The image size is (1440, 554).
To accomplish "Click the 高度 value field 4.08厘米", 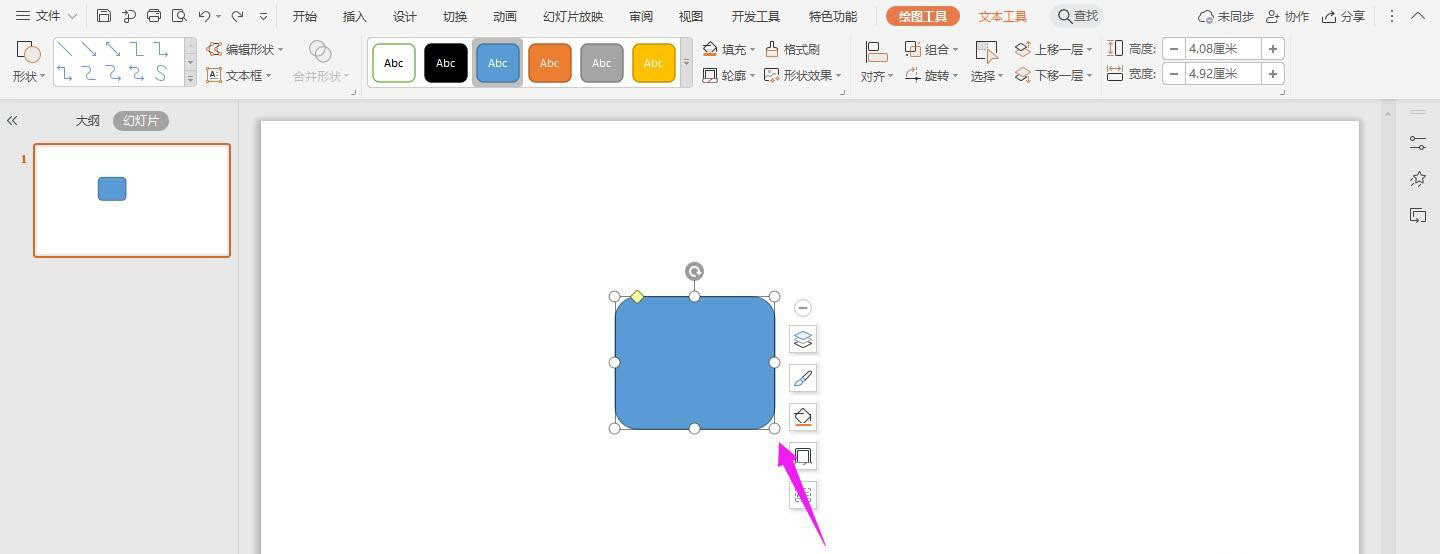I will pos(1223,49).
